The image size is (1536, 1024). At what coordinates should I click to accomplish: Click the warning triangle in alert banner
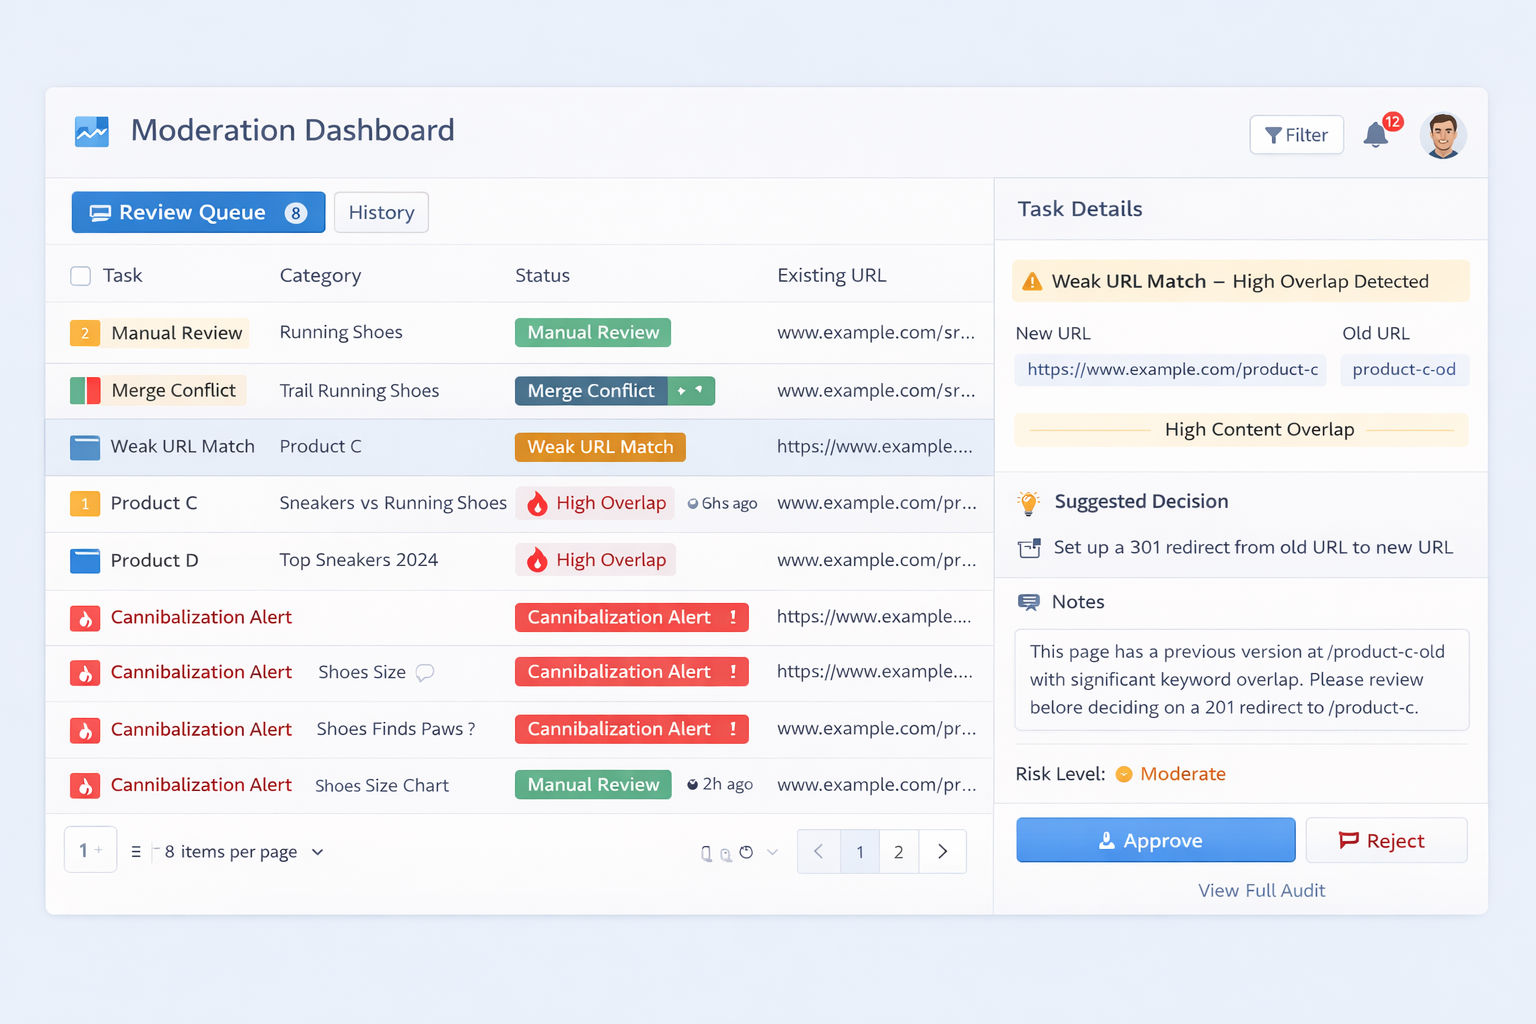click(1032, 282)
